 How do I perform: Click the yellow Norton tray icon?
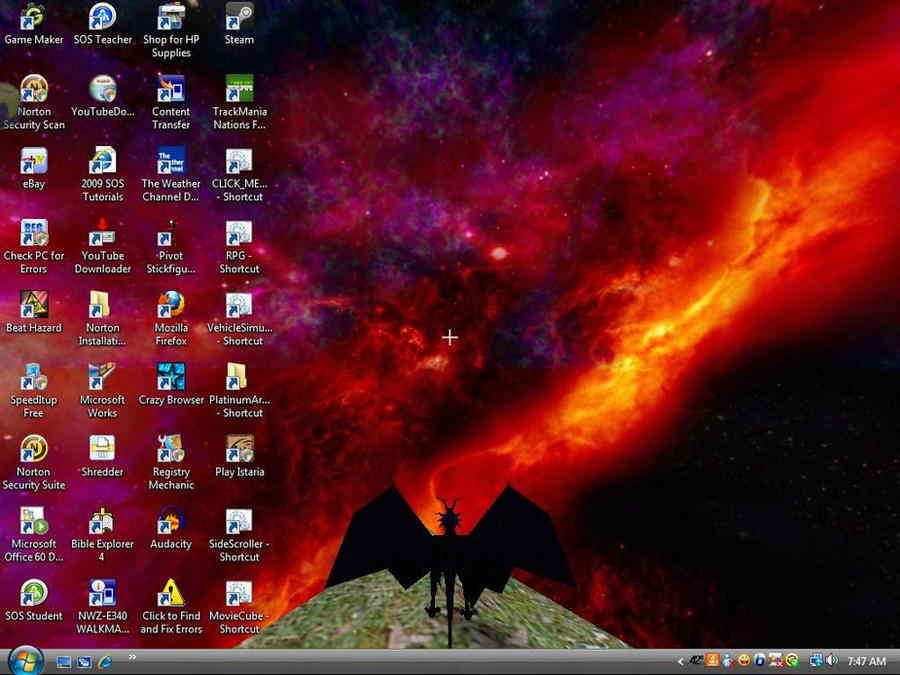(792, 661)
